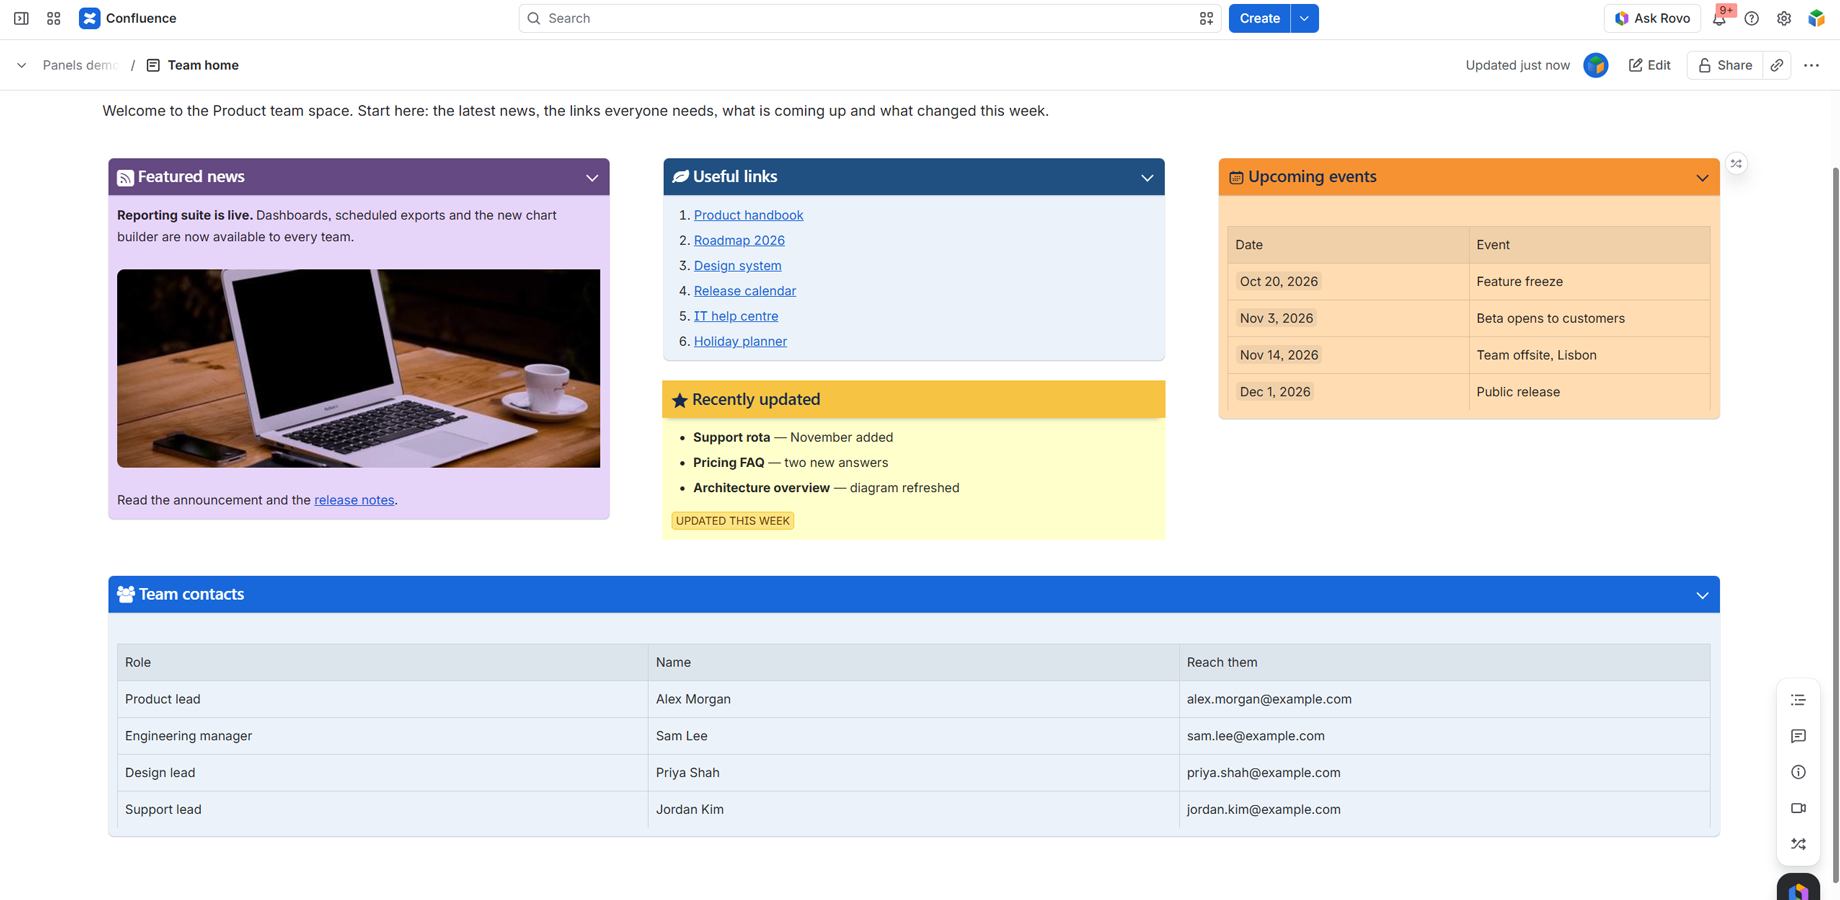Open the help question mark icon
The height and width of the screenshot is (900, 1840).
[x=1752, y=18]
